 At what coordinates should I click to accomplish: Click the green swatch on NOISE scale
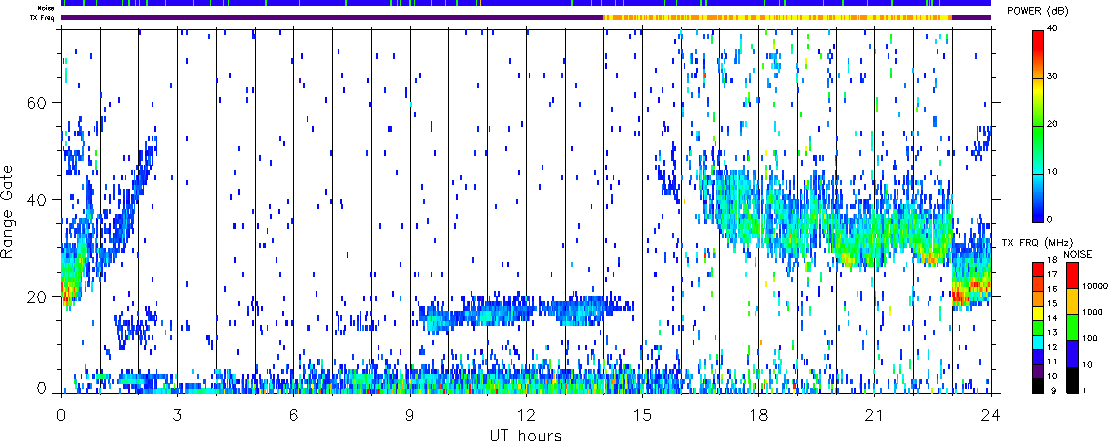(1072, 327)
